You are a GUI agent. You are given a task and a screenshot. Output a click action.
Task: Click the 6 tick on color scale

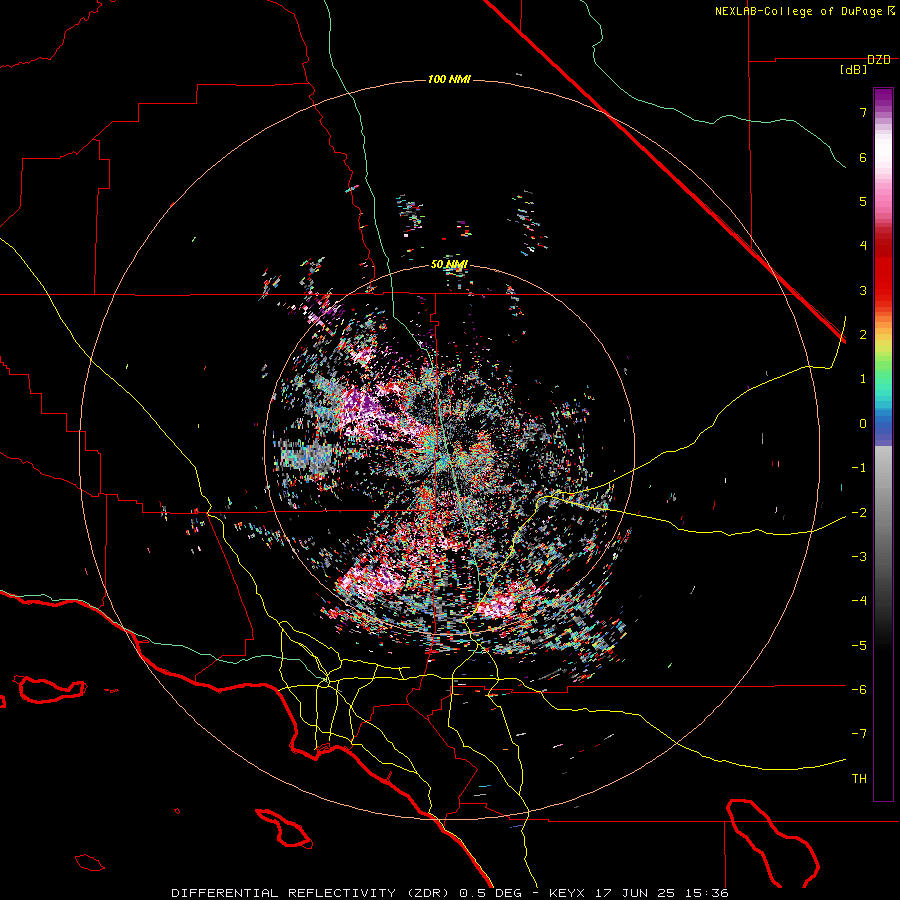(x=863, y=157)
